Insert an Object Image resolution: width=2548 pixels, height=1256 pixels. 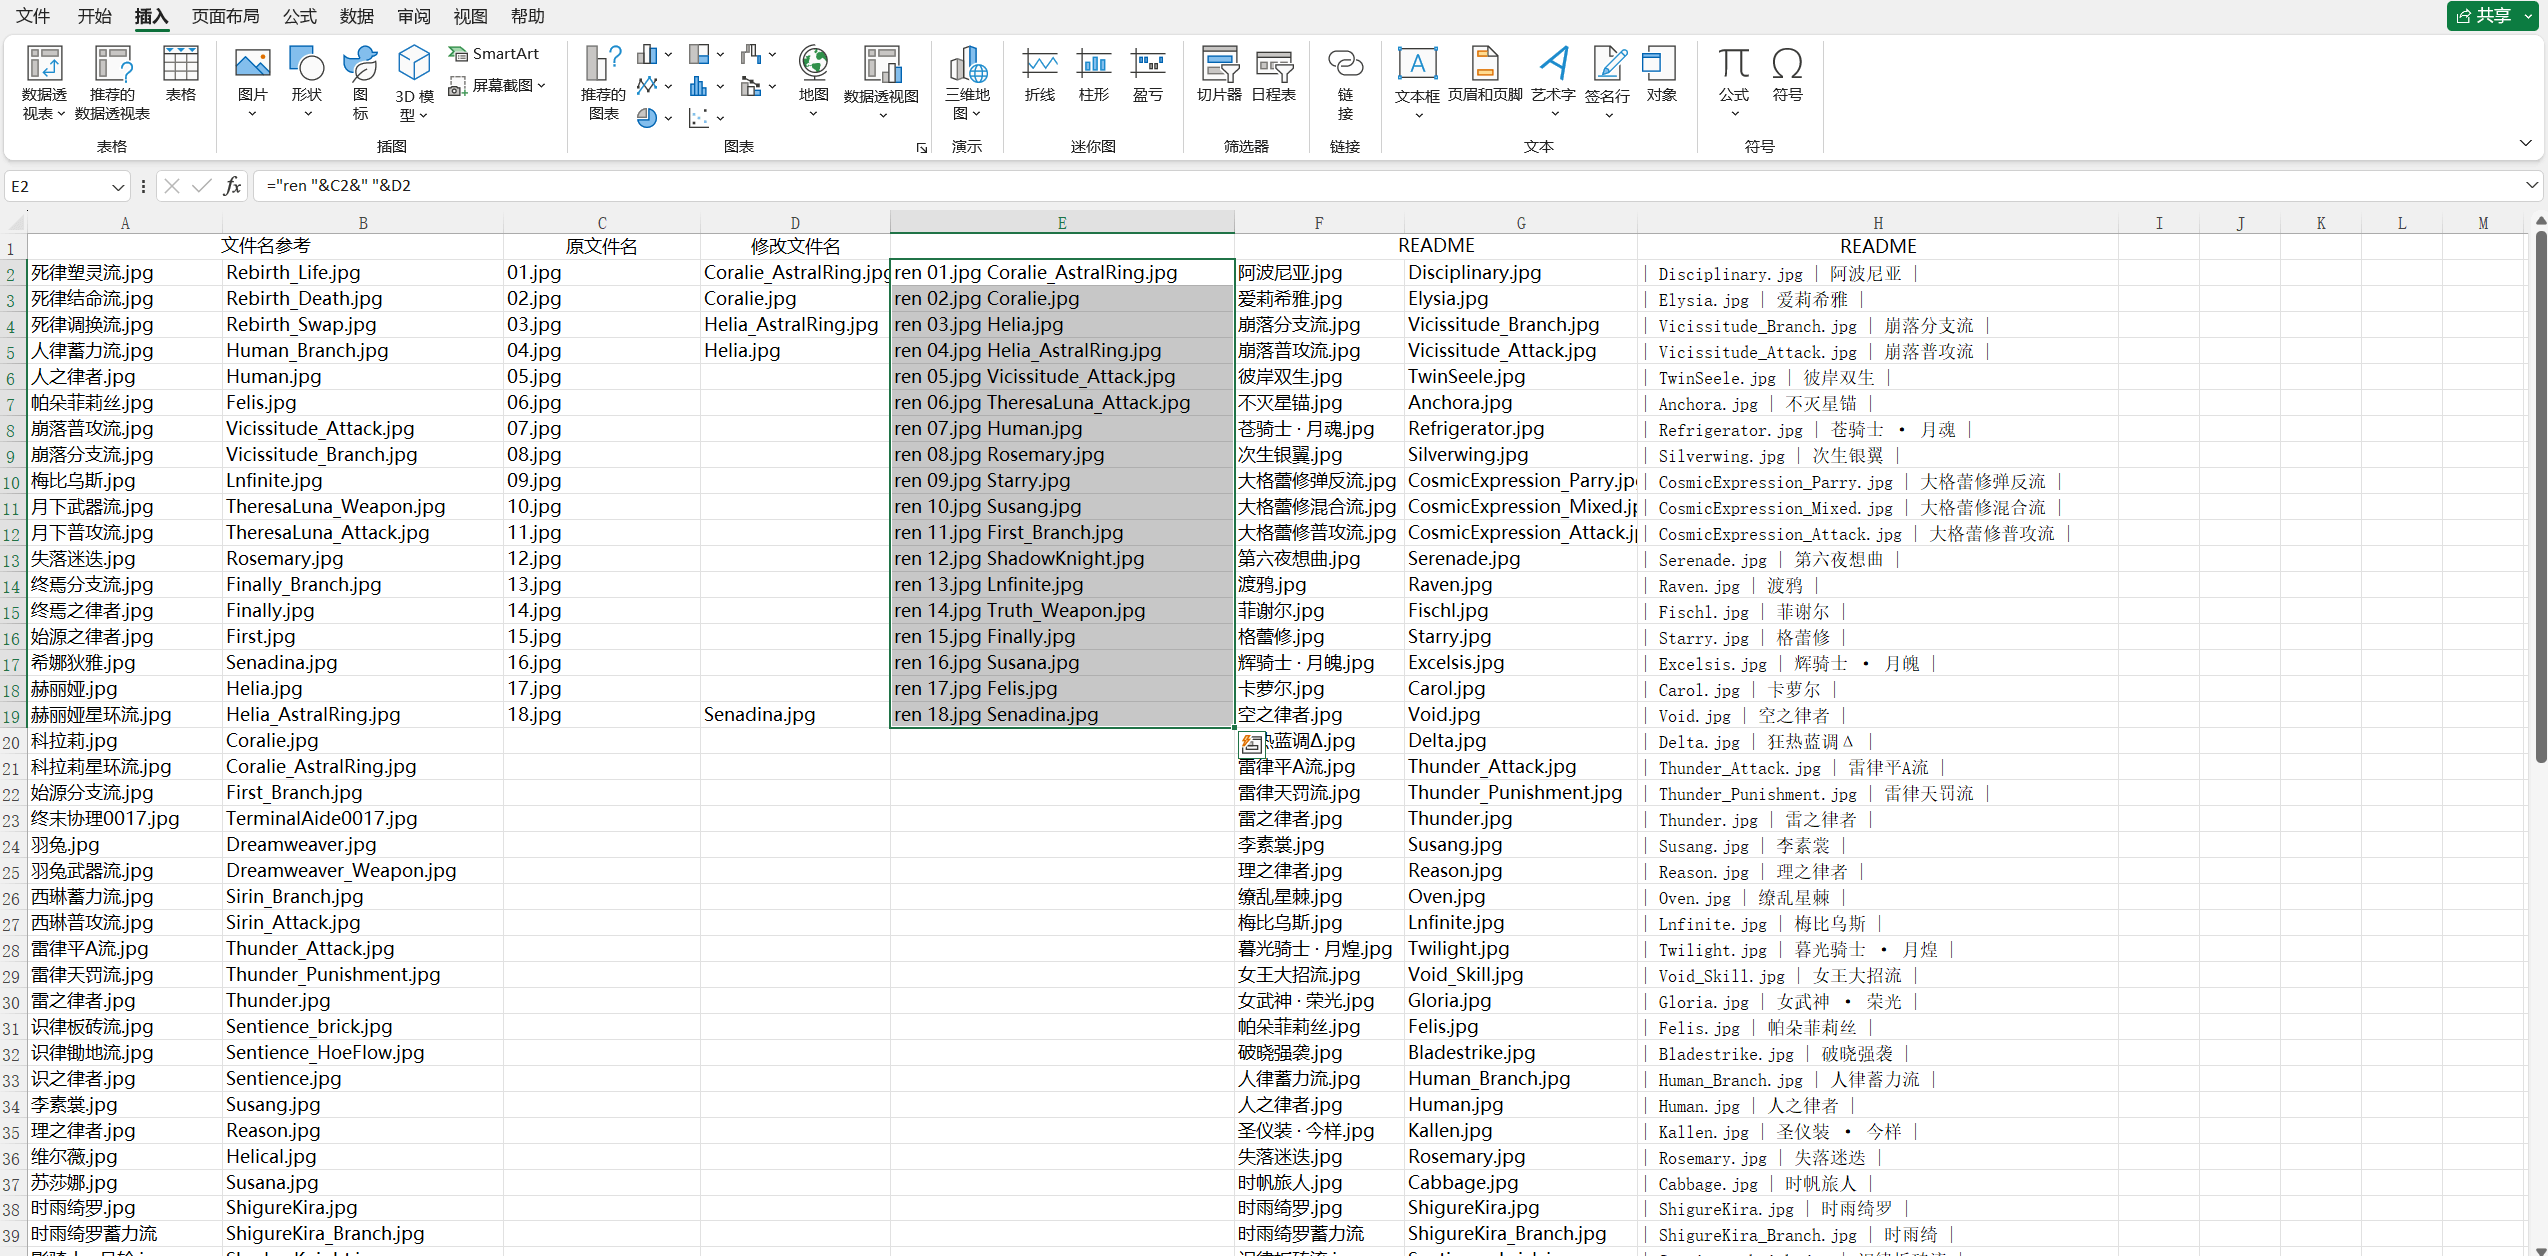pos(1661,74)
